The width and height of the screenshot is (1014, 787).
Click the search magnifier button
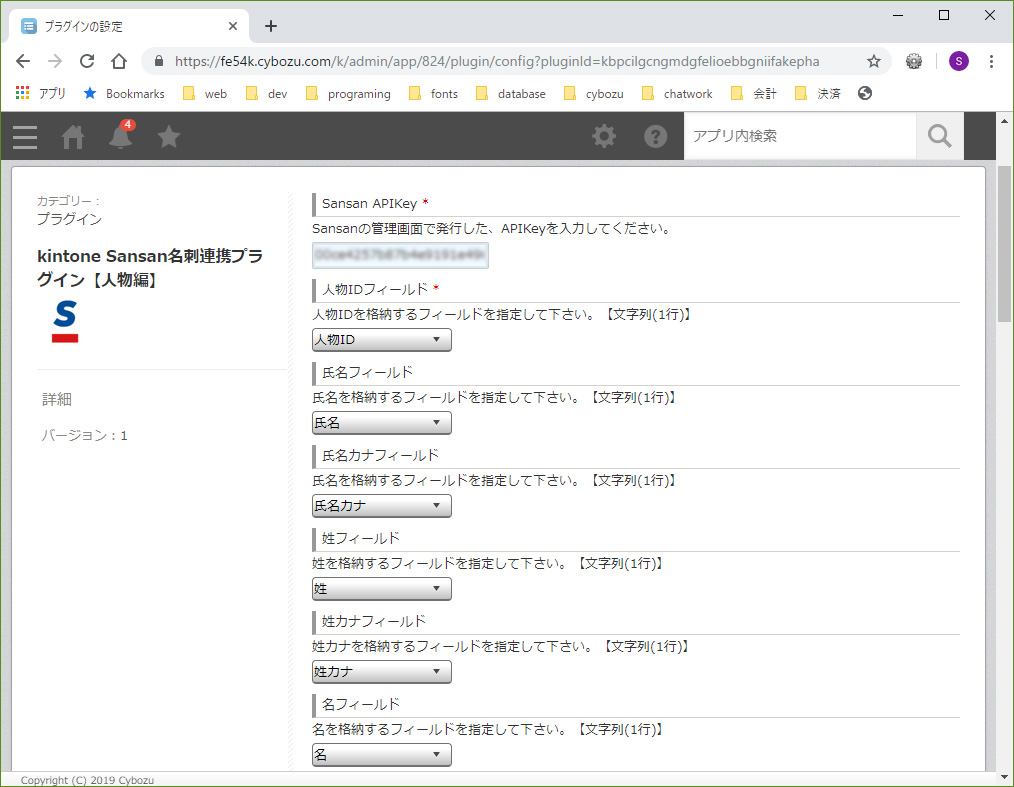pyautogui.click(x=940, y=136)
